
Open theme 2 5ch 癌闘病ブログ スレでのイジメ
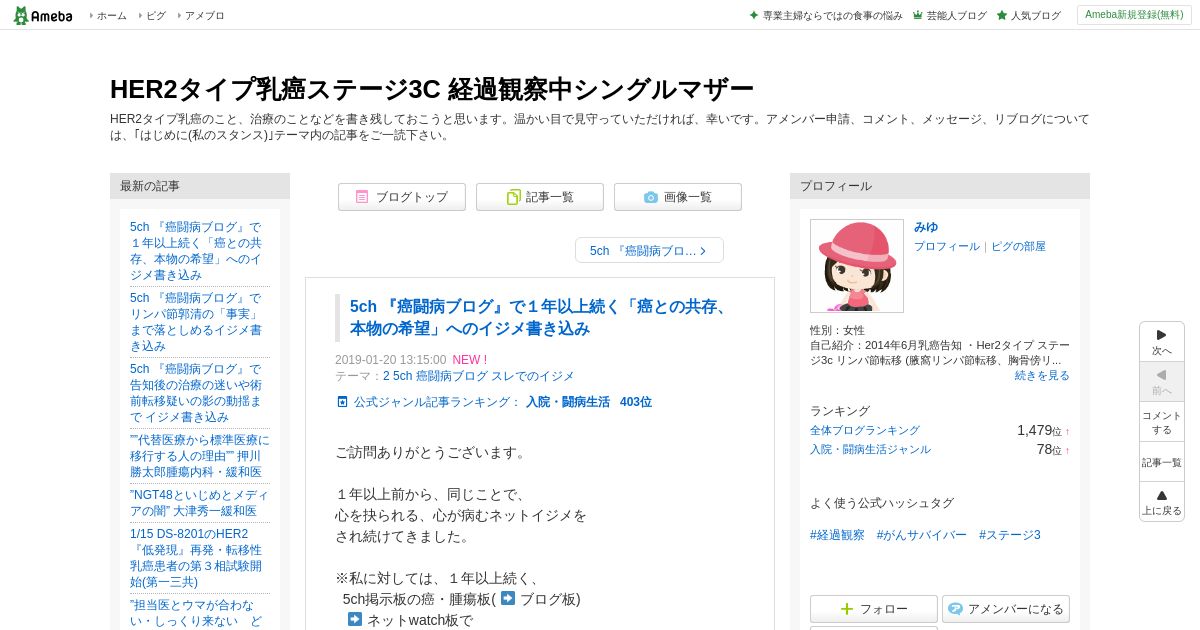pyautogui.click(x=479, y=376)
